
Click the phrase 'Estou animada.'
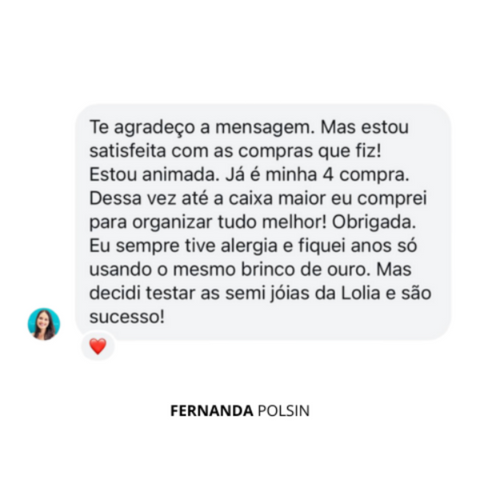(x=154, y=175)
